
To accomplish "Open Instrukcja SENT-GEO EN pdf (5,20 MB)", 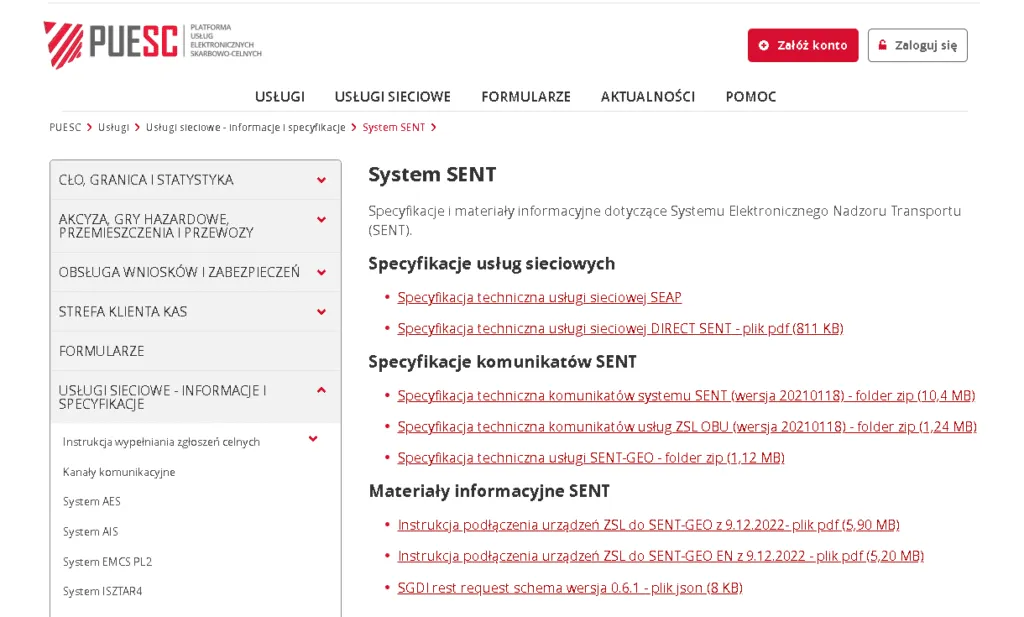I will click(x=661, y=556).
